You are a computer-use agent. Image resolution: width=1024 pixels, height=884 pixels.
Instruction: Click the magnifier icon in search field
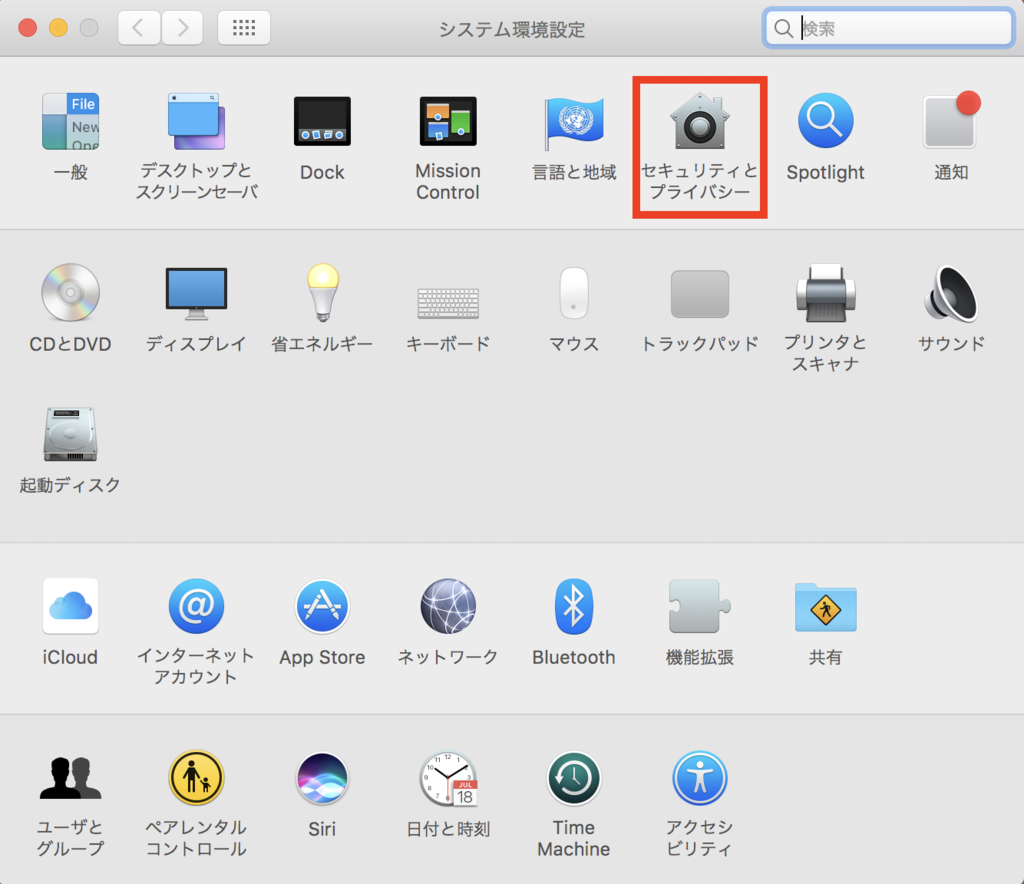point(783,28)
